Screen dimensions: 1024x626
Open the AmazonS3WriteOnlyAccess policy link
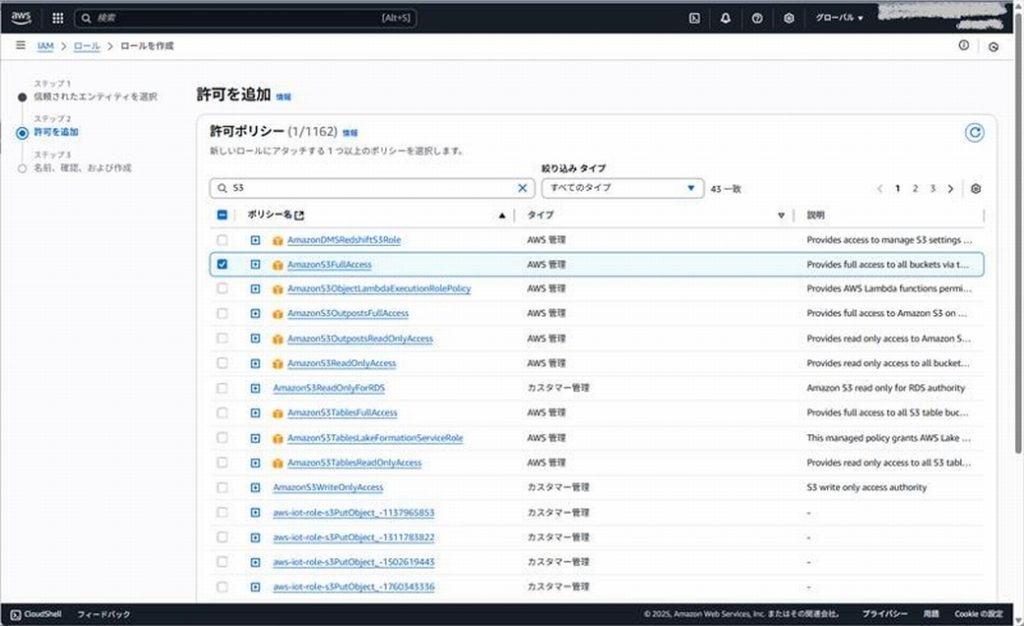point(328,487)
